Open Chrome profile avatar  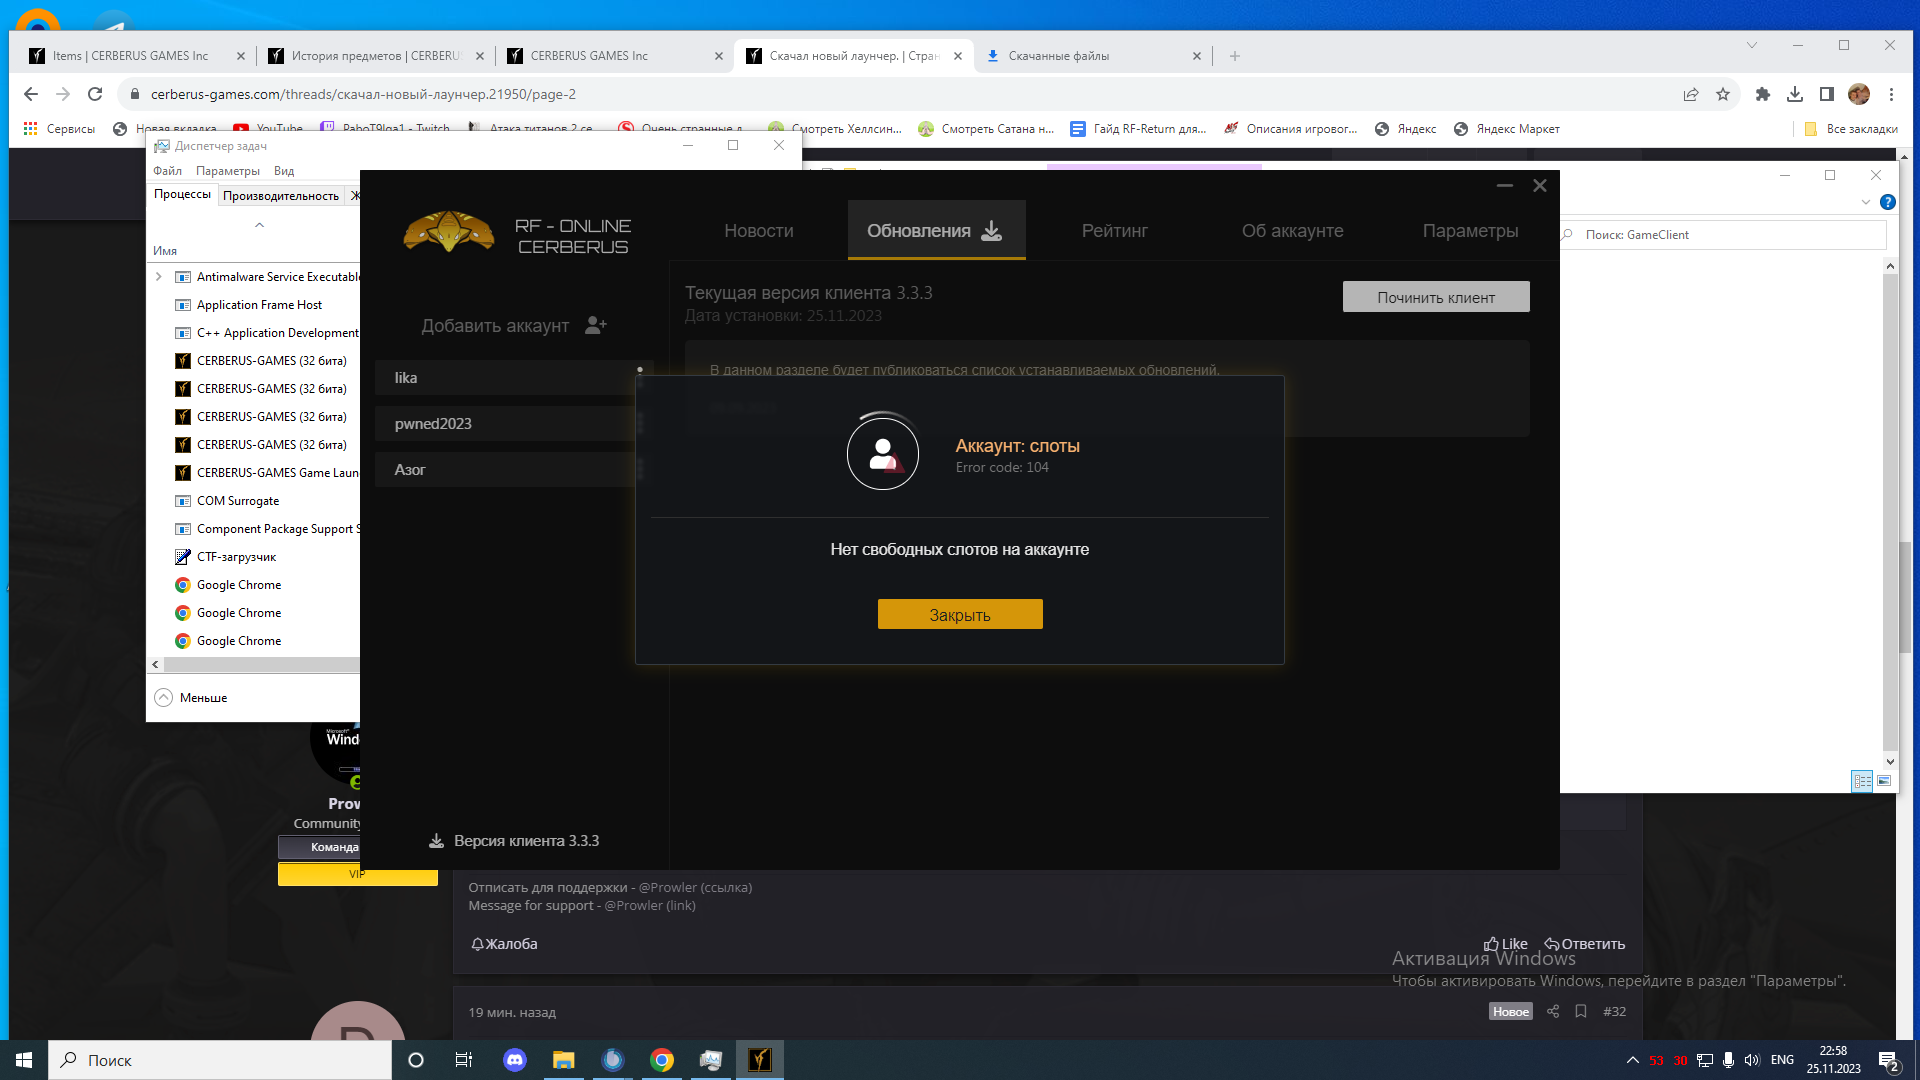click(1859, 94)
